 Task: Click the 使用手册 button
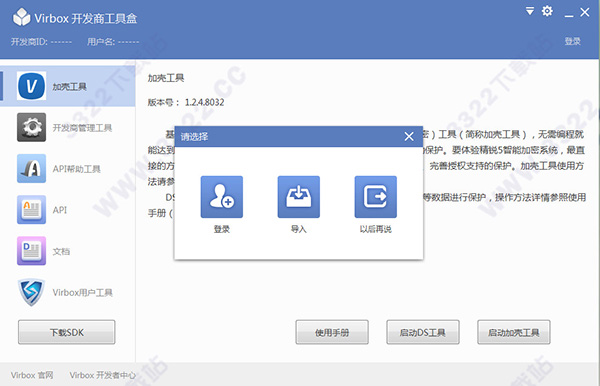[x=332, y=332]
